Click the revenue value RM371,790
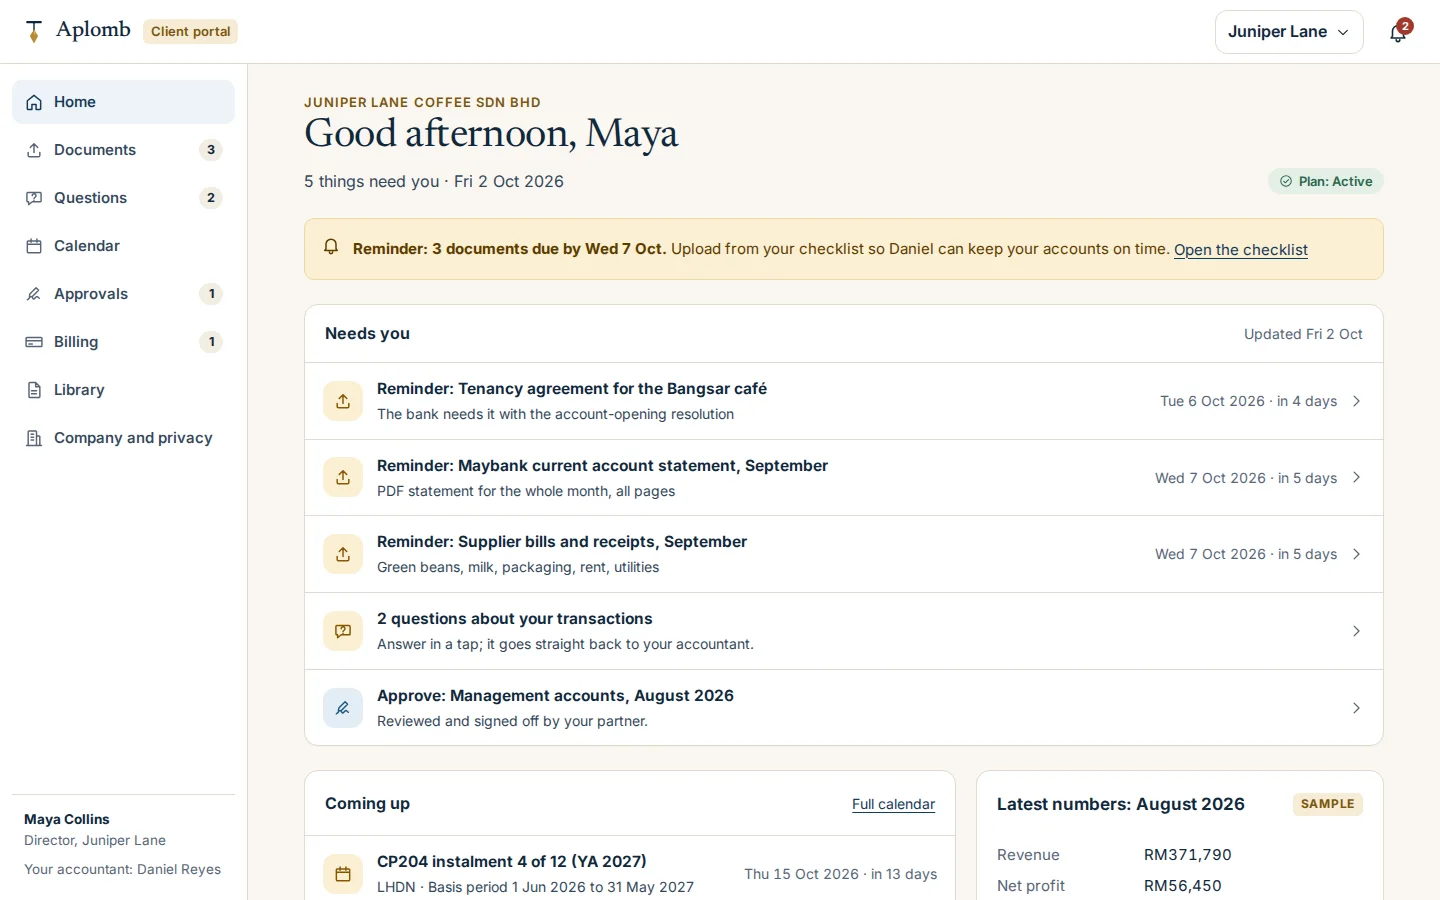 (x=1188, y=855)
